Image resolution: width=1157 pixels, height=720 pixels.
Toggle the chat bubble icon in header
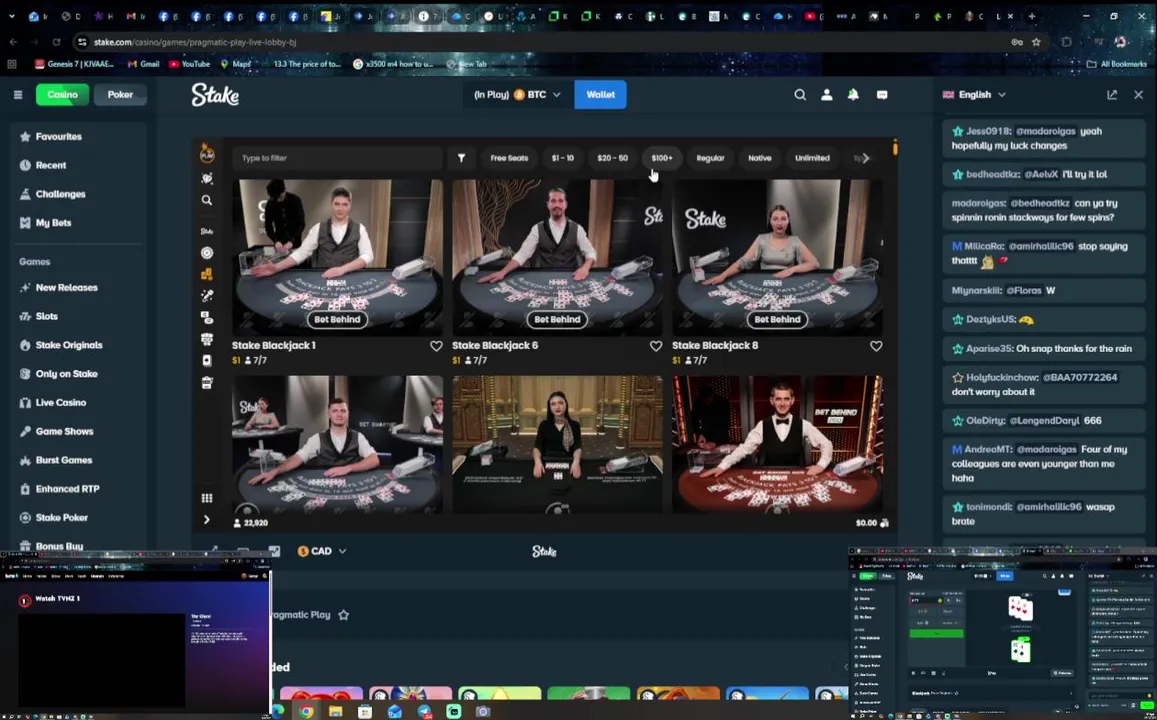pos(882,94)
